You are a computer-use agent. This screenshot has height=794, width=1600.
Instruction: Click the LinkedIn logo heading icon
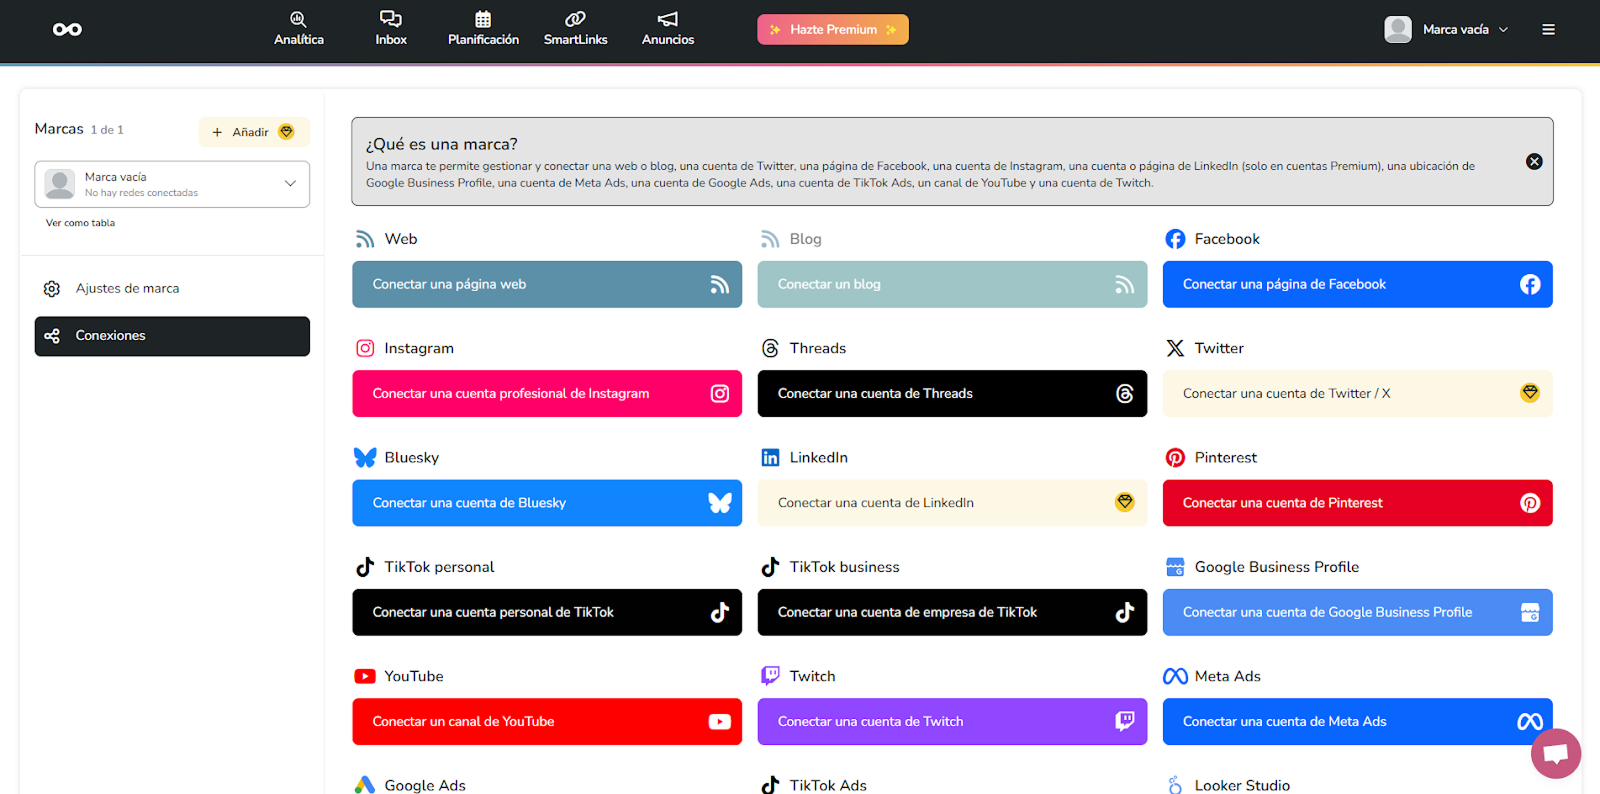tap(770, 457)
